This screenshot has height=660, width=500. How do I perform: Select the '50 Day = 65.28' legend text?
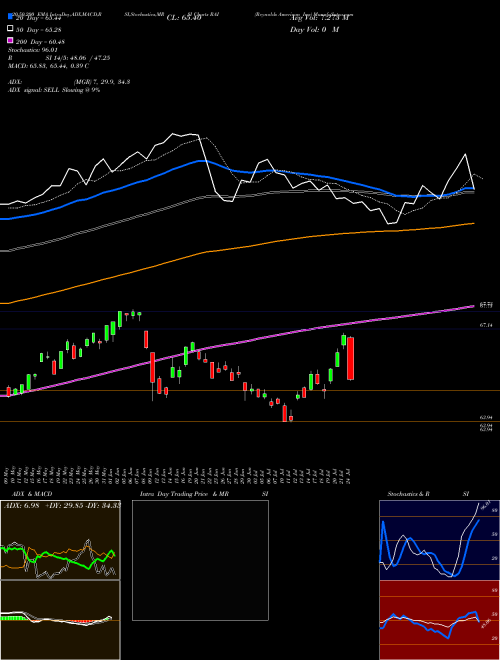pyautogui.click(x=39, y=29)
